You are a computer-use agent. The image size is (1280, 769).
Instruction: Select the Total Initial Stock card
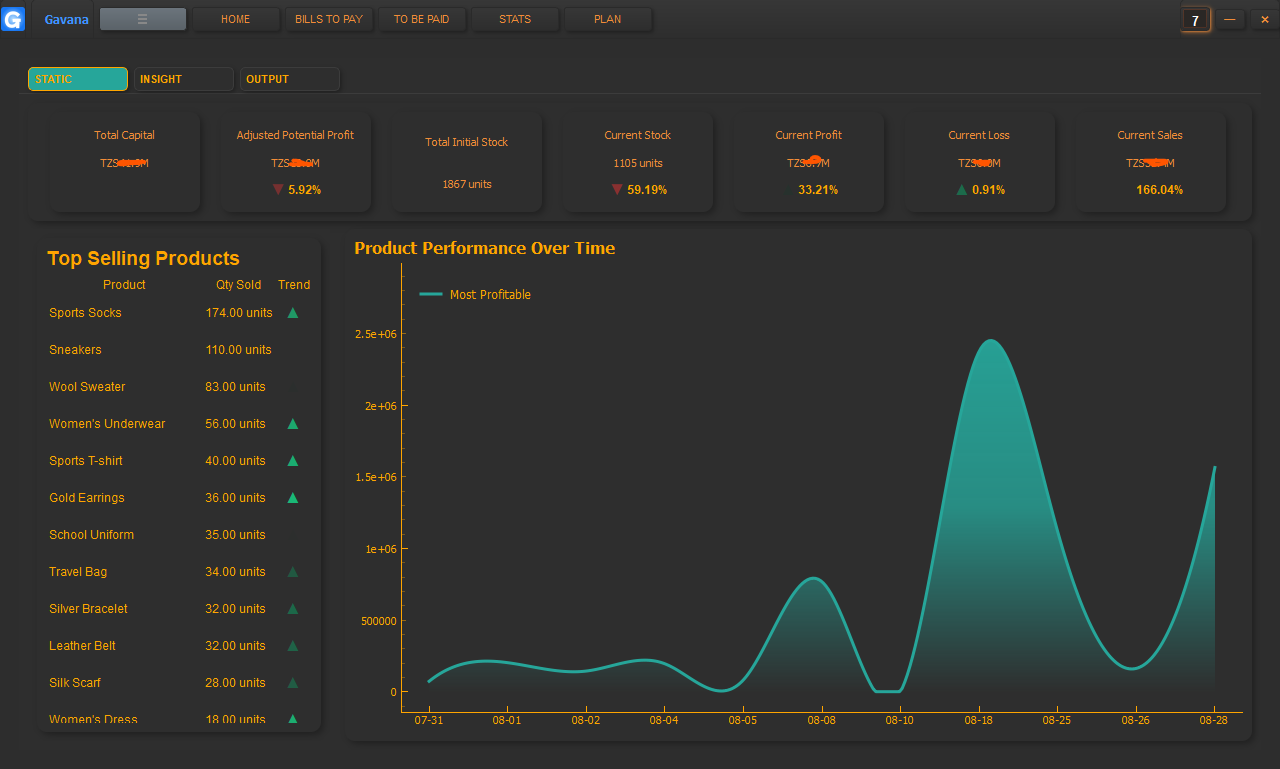click(x=467, y=162)
